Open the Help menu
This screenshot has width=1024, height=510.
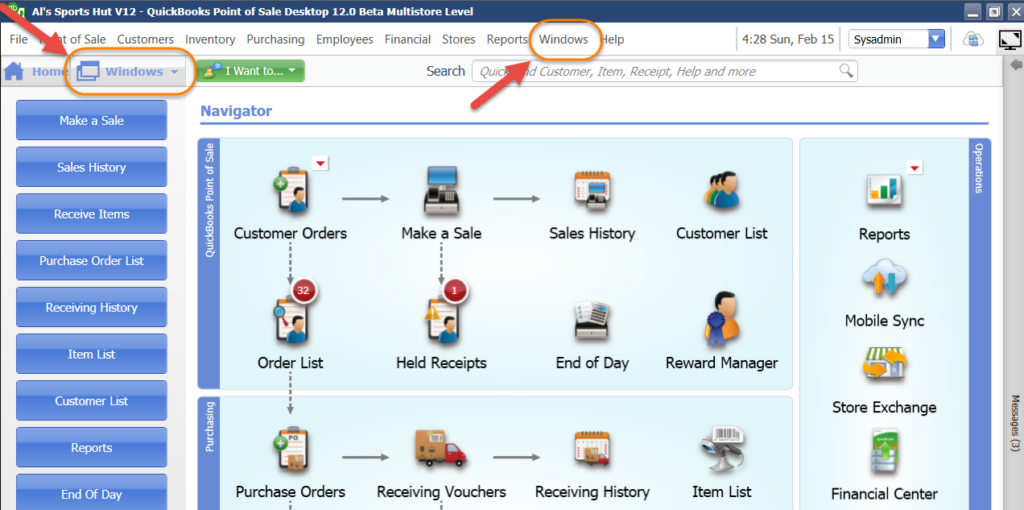(613, 39)
